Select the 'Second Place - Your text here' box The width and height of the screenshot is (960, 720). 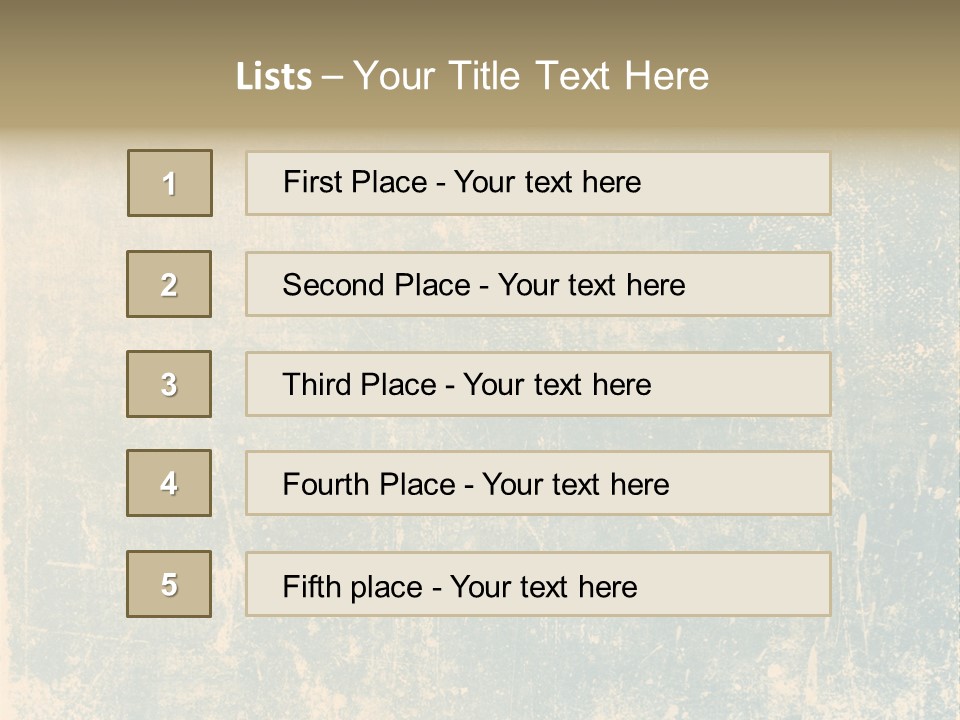point(538,284)
